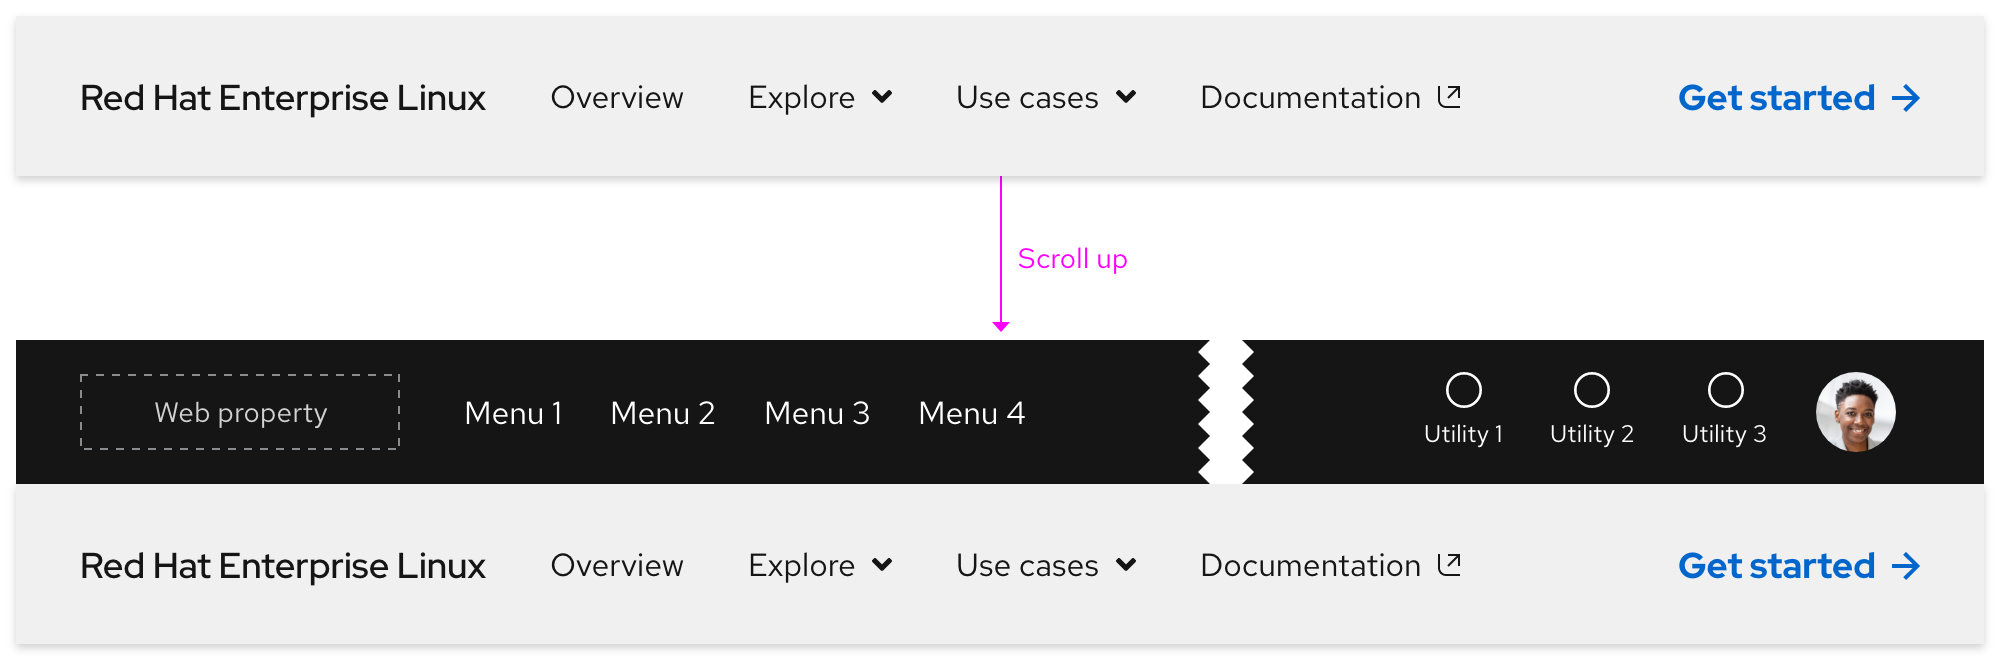Go to Overview in the bottom navigation
2000x660 pixels.
[x=617, y=566]
